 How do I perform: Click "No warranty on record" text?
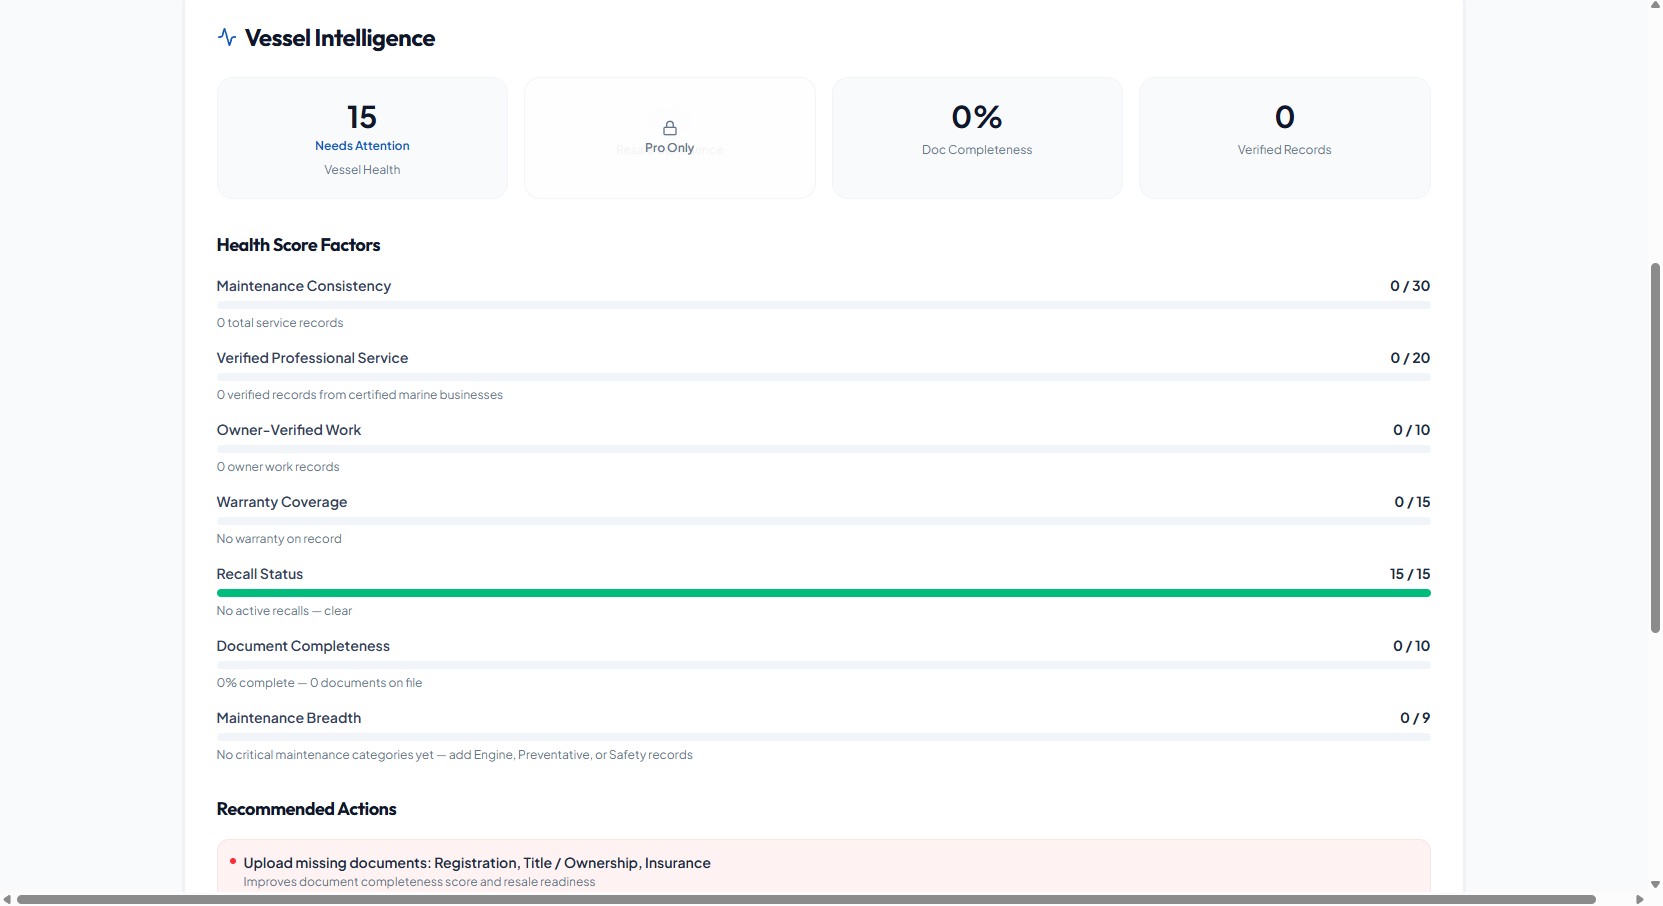pyautogui.click(x=279, y=539)
